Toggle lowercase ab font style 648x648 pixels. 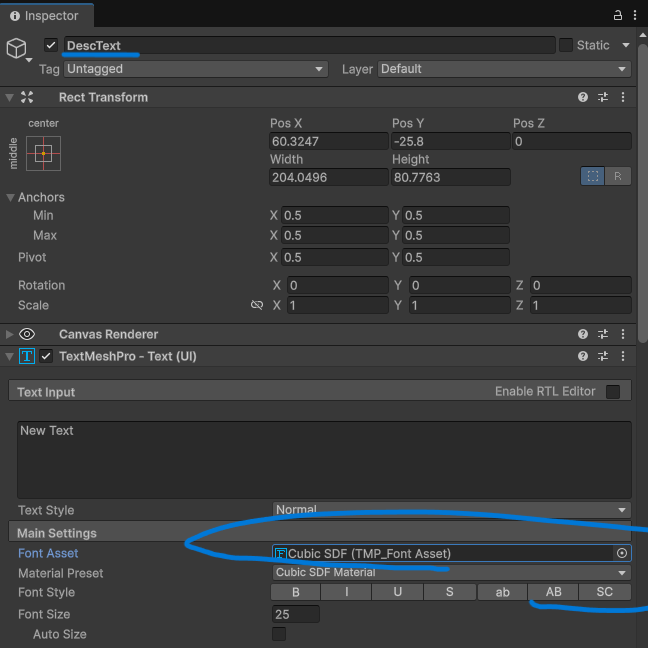pyautogui.click(x=503, y=592)
